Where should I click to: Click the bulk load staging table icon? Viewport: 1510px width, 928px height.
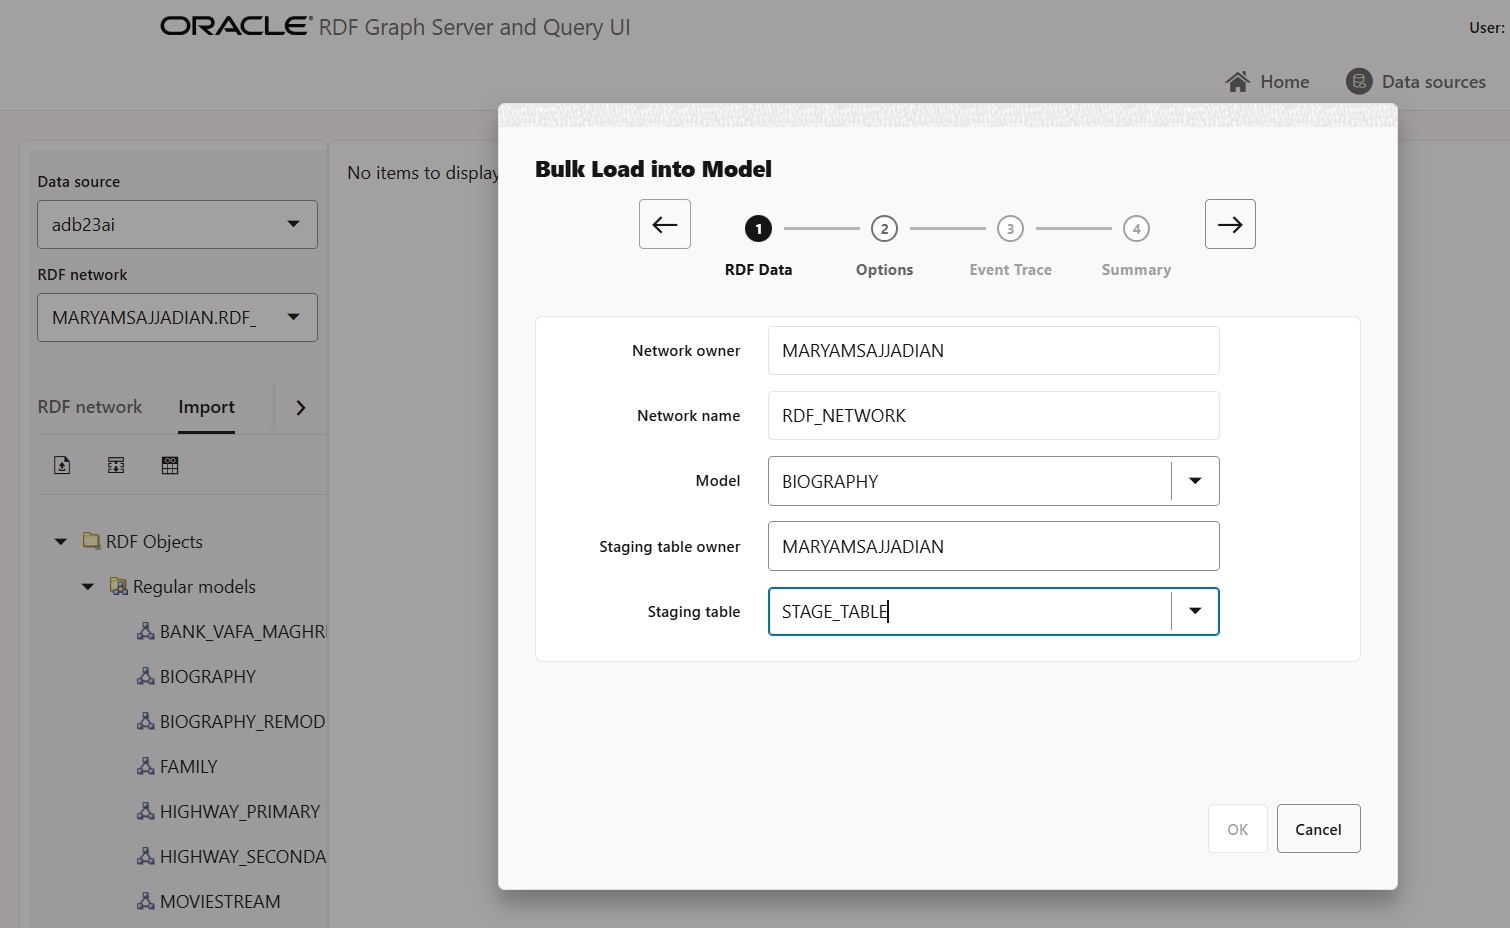coord(116,465)
